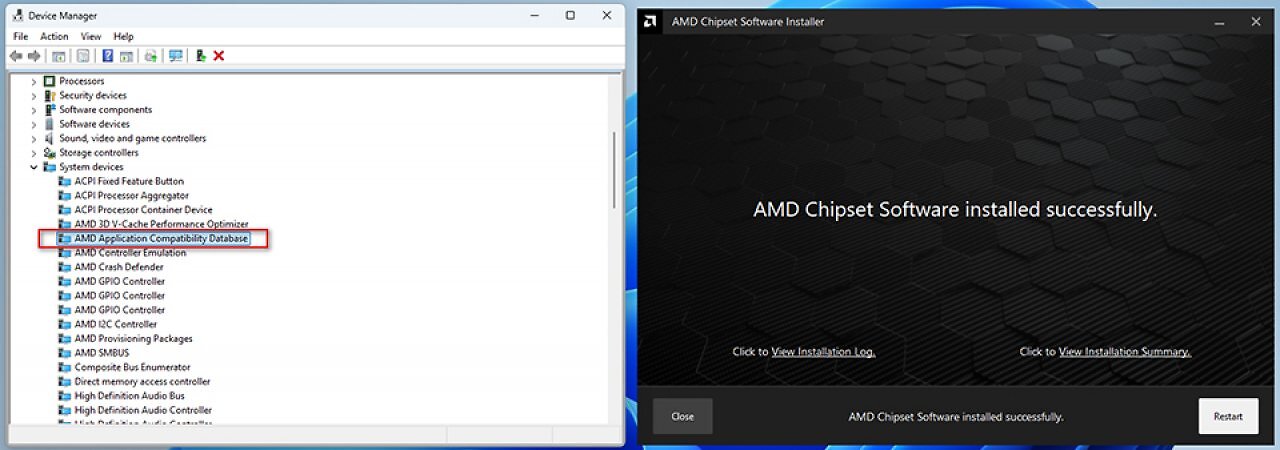Viewport: 1280px width, 450px height.
Task: Maximize the Device Manager window
Action: coord(570,15)
